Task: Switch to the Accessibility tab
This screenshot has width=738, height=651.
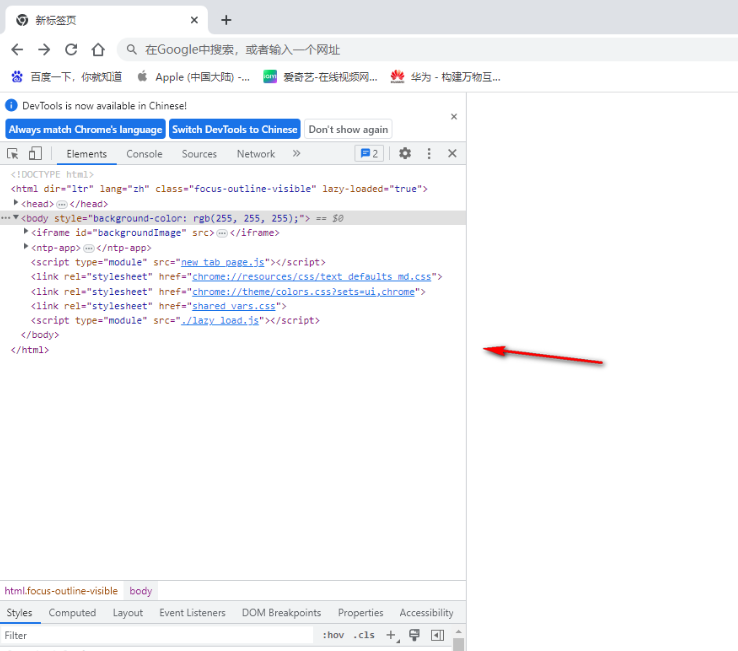Action: tap(426, 613)
